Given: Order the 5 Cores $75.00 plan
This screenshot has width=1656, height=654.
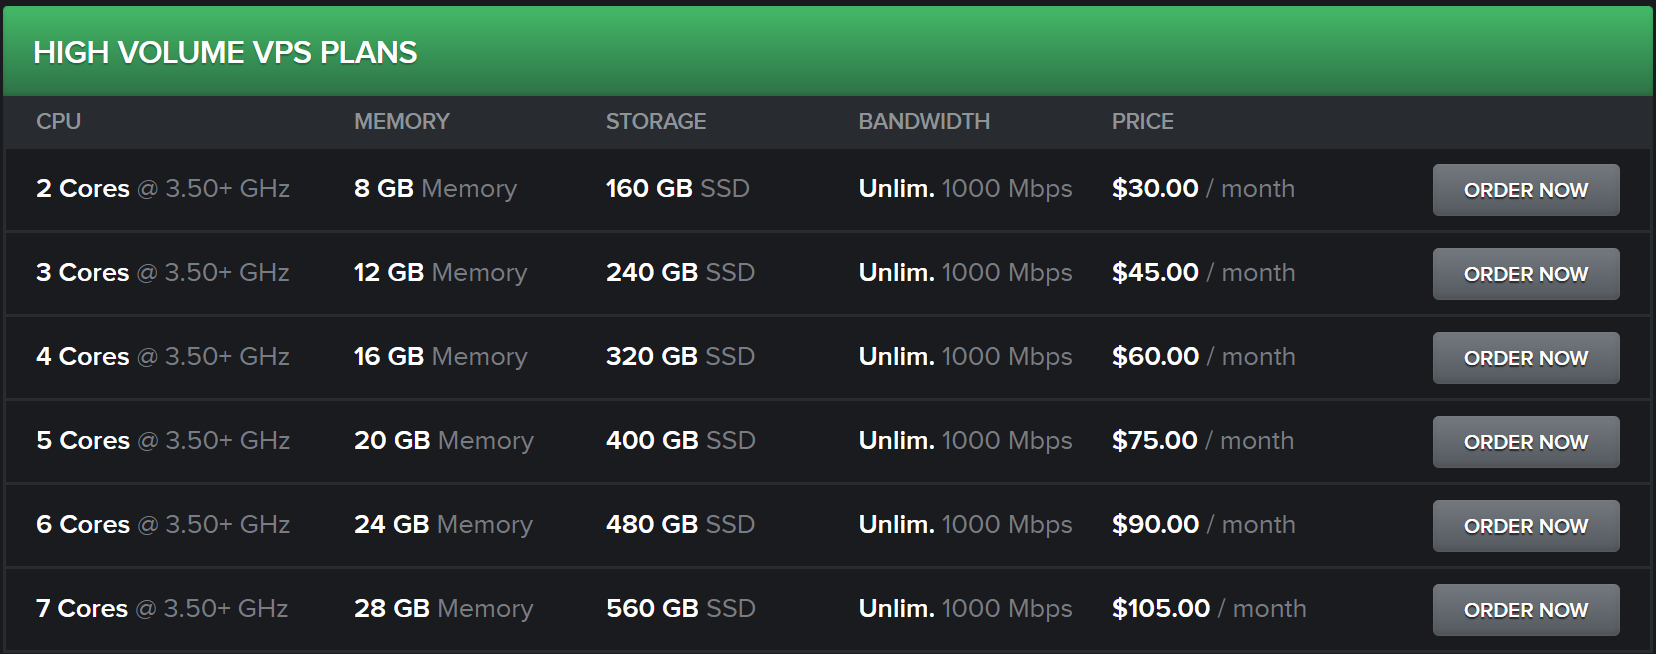Looking at the screenshot, I should 1526,442.
